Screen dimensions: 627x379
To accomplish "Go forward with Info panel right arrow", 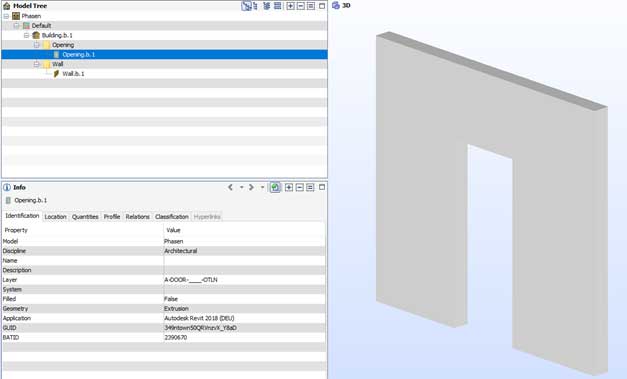I will [x=251, y=187].
